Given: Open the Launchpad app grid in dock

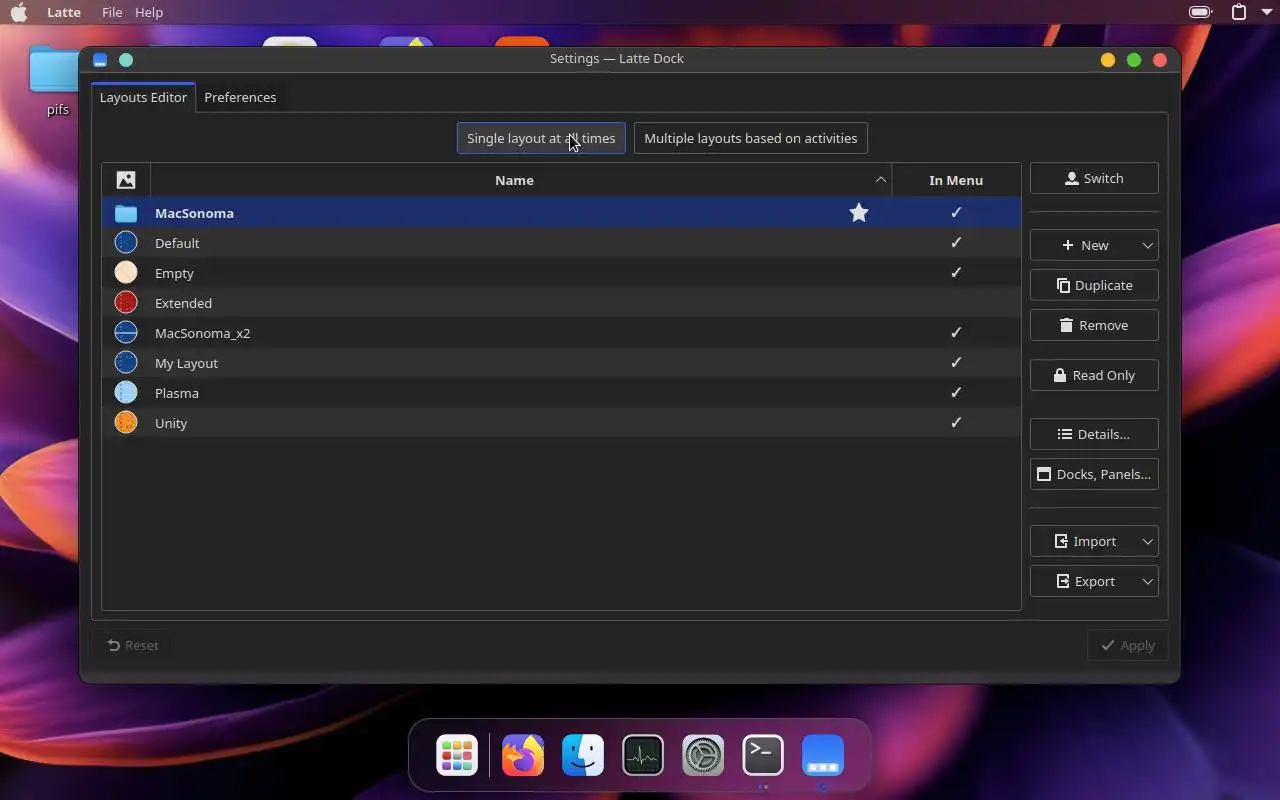Looking at the screenshot, I should click(x=457, y=755).
